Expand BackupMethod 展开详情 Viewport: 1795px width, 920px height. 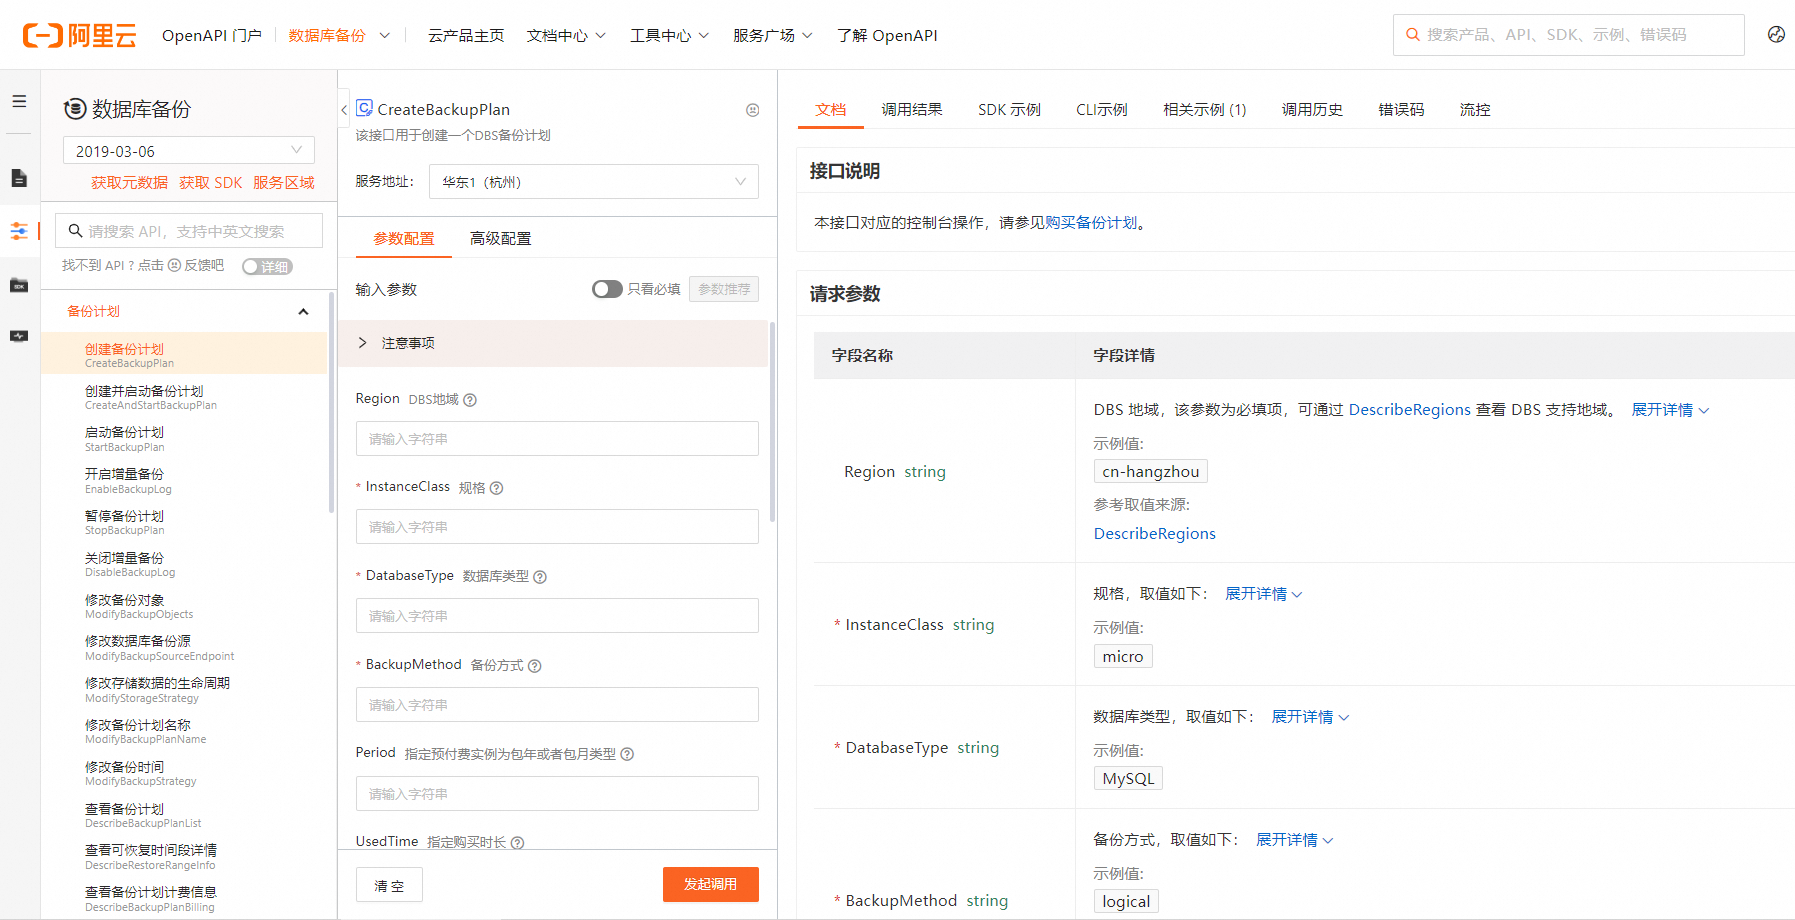point(1295,840)
